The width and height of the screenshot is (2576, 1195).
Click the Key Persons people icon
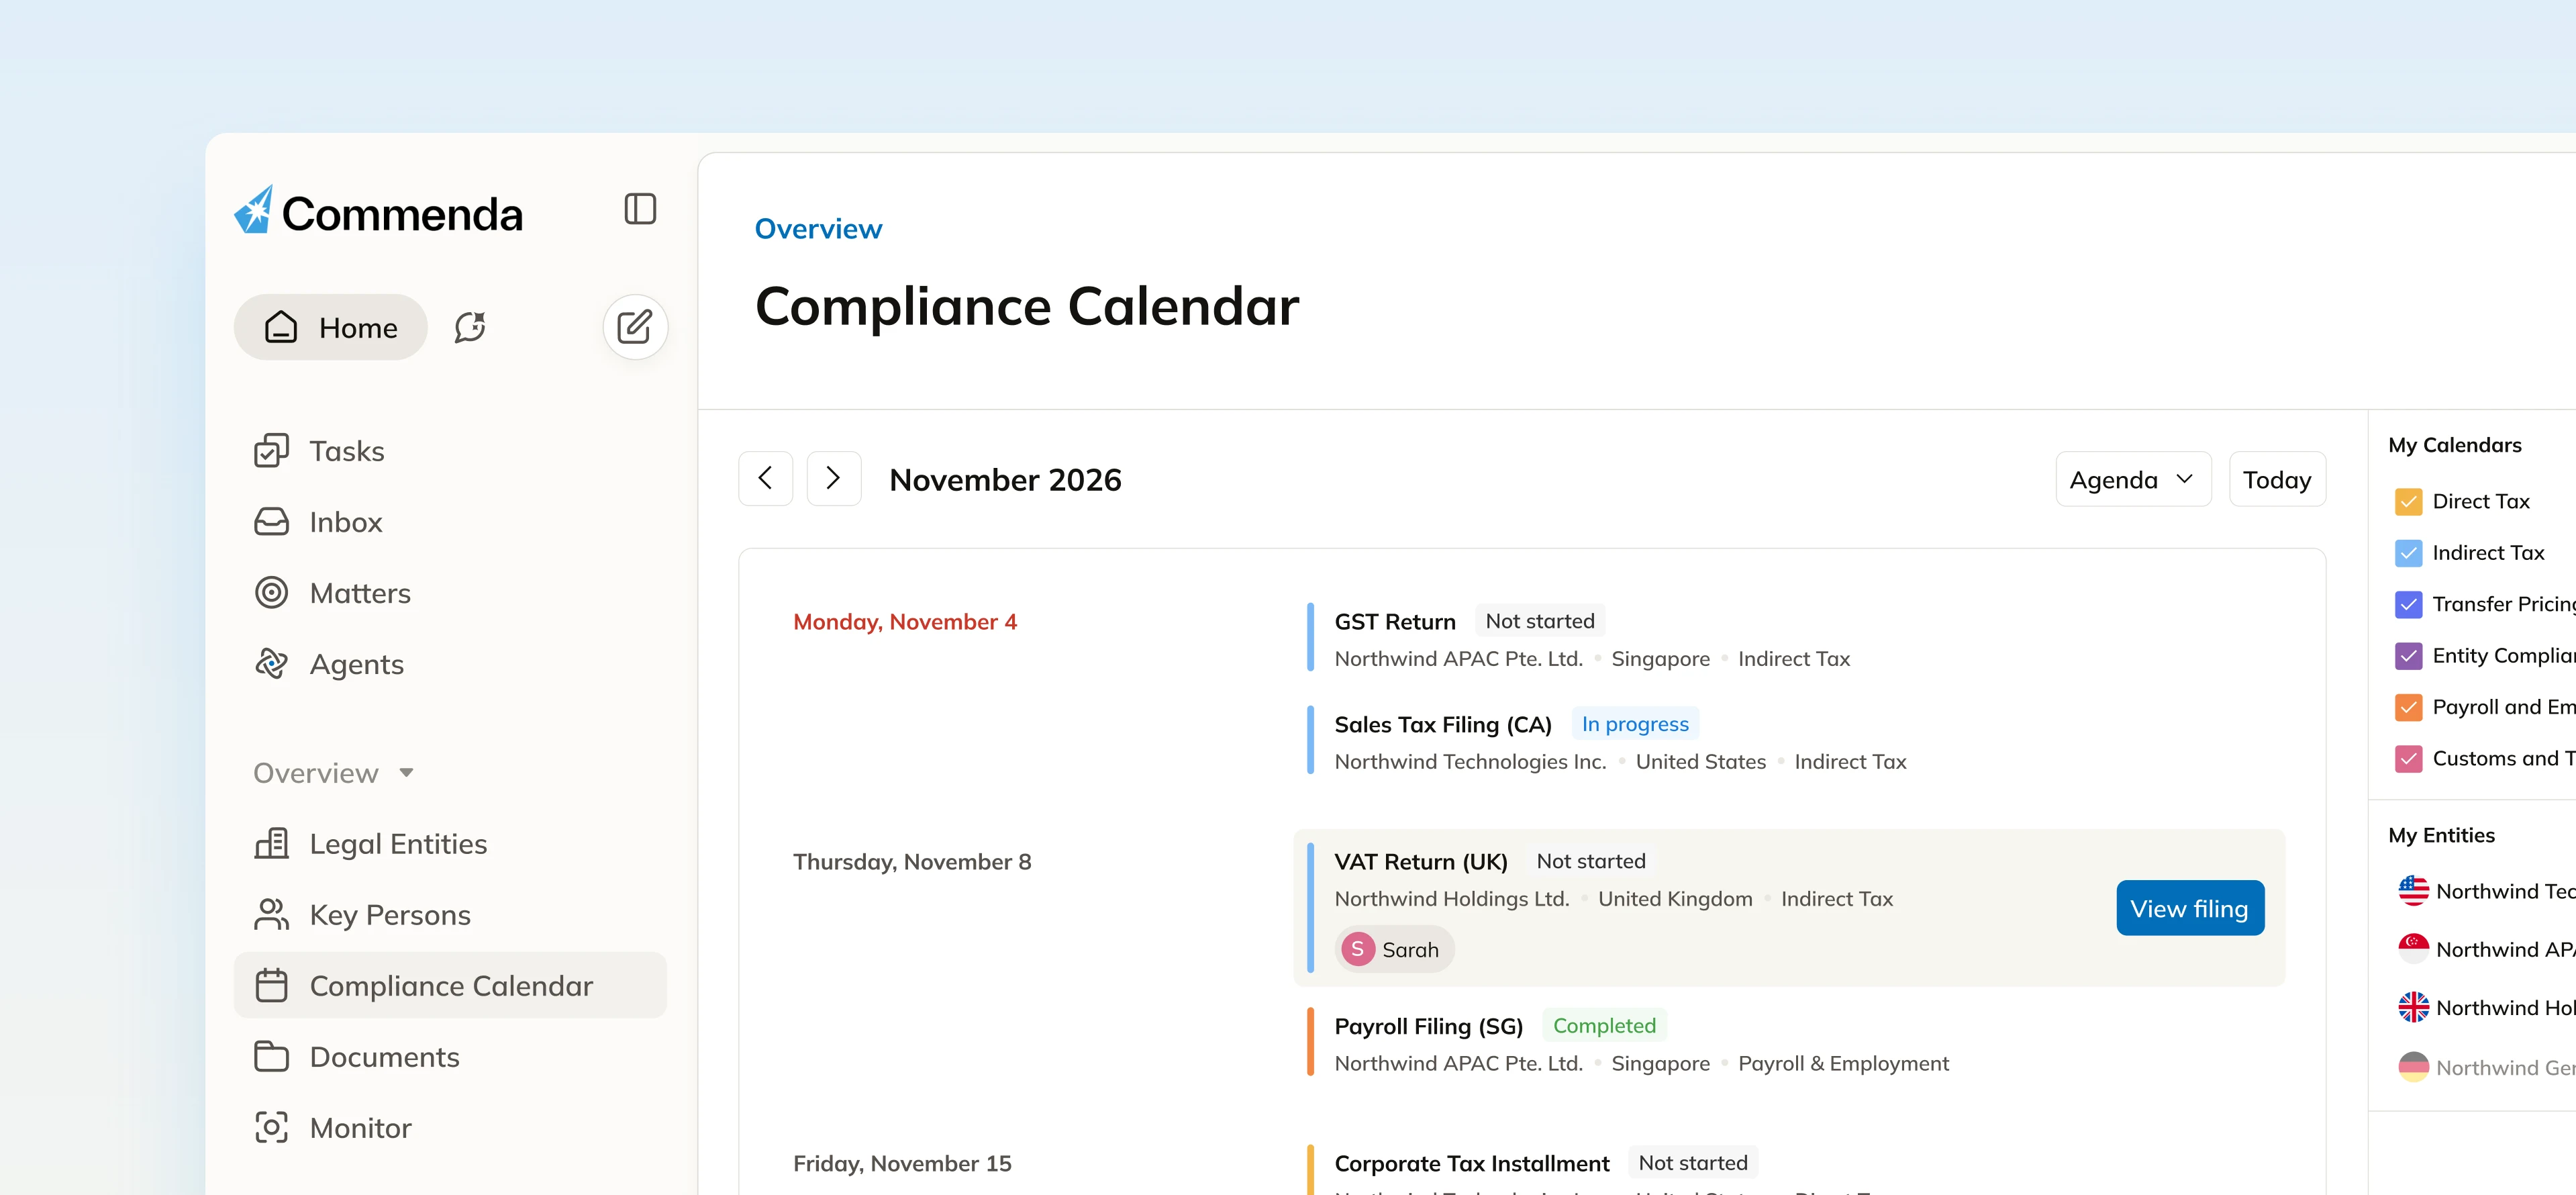click(271, 915)
